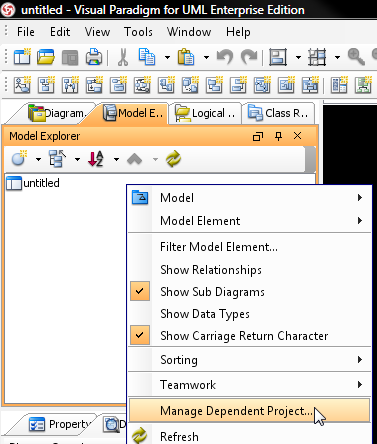Click the Open Project folder icon
The width and height of the screenshot is (377, 444).
[46, 57]
